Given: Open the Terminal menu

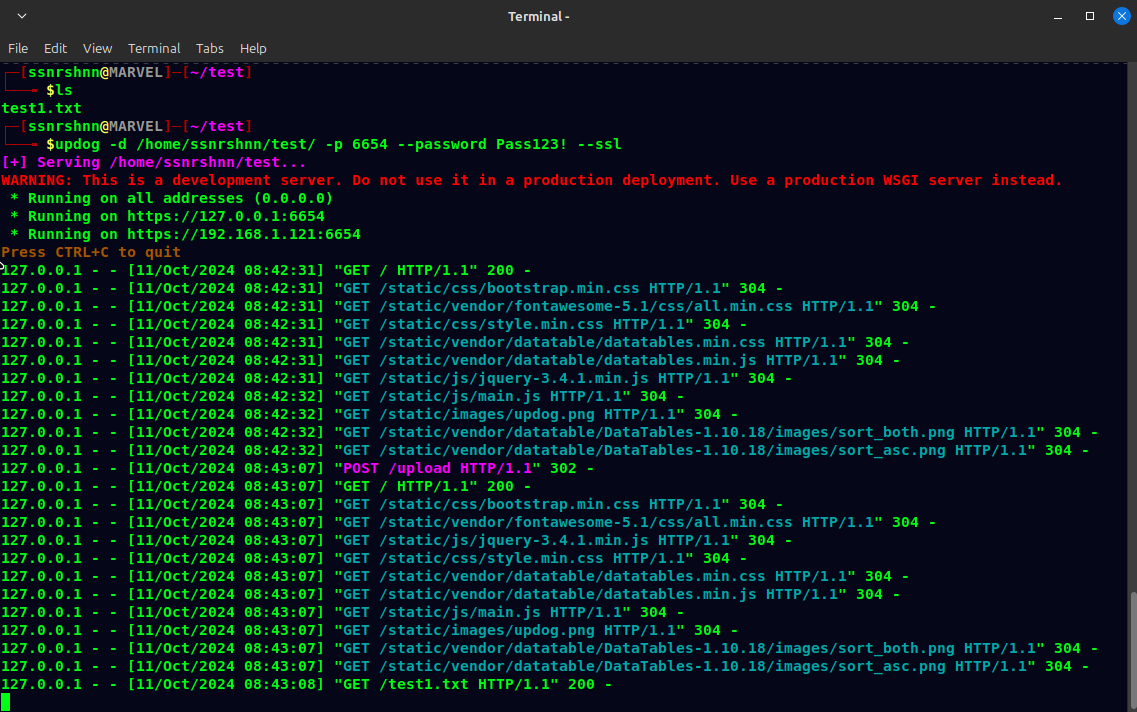Looking at the screenshot, I should point(154,48).
